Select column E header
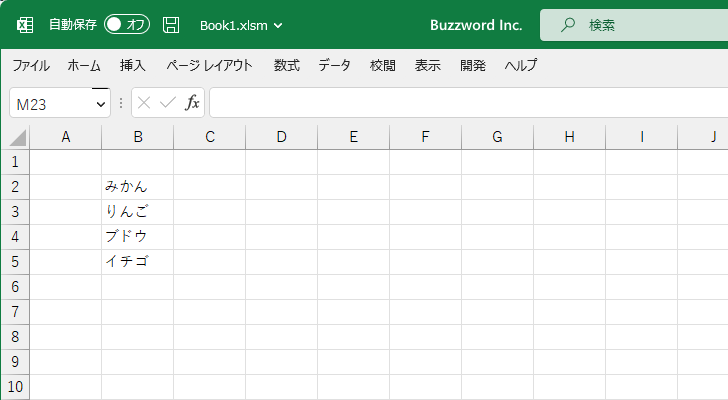728x400 pixels. tap(353, 137)
